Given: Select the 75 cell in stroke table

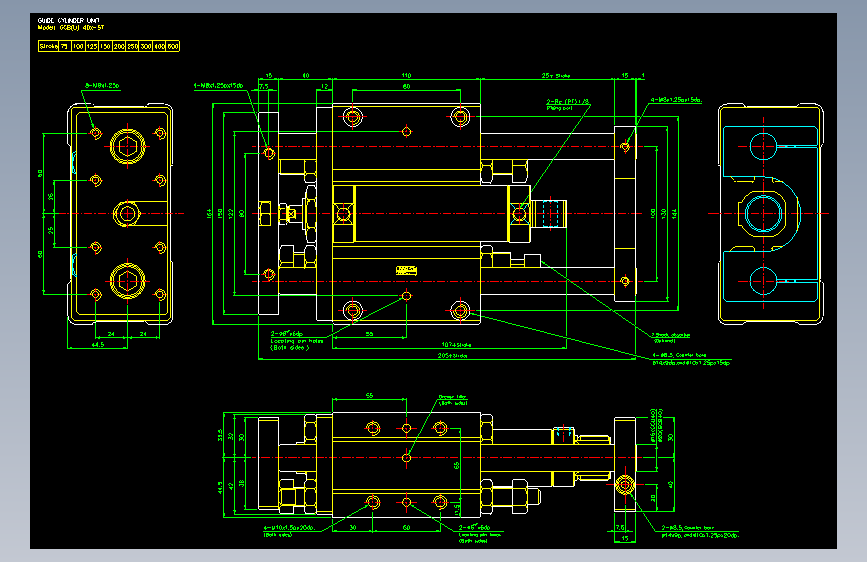Looking at the screenshot, I should pyautogui.click(x=65, y=46).
